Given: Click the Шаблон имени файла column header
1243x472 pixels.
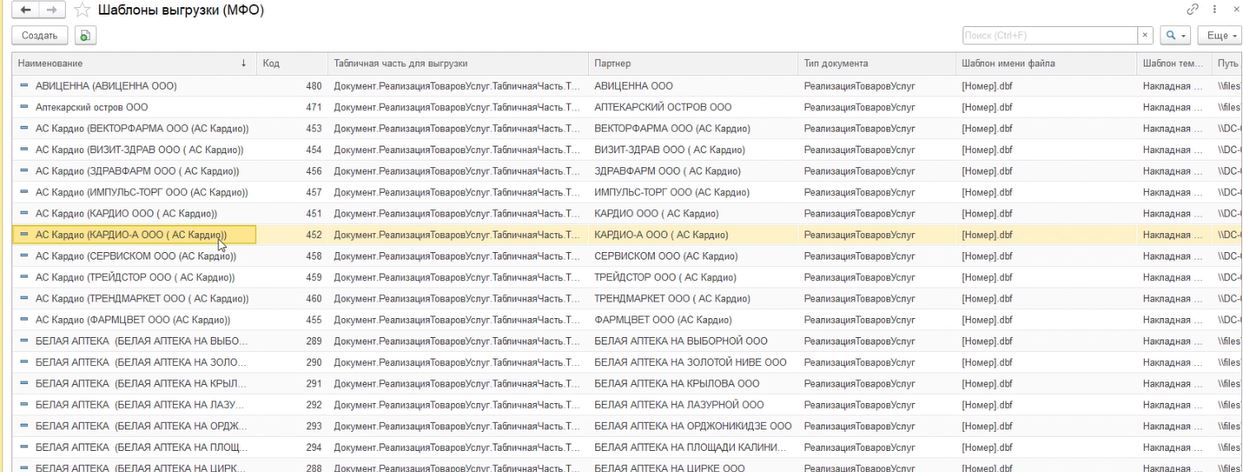Looking at the screenshot, I should tap(1045, 63).
